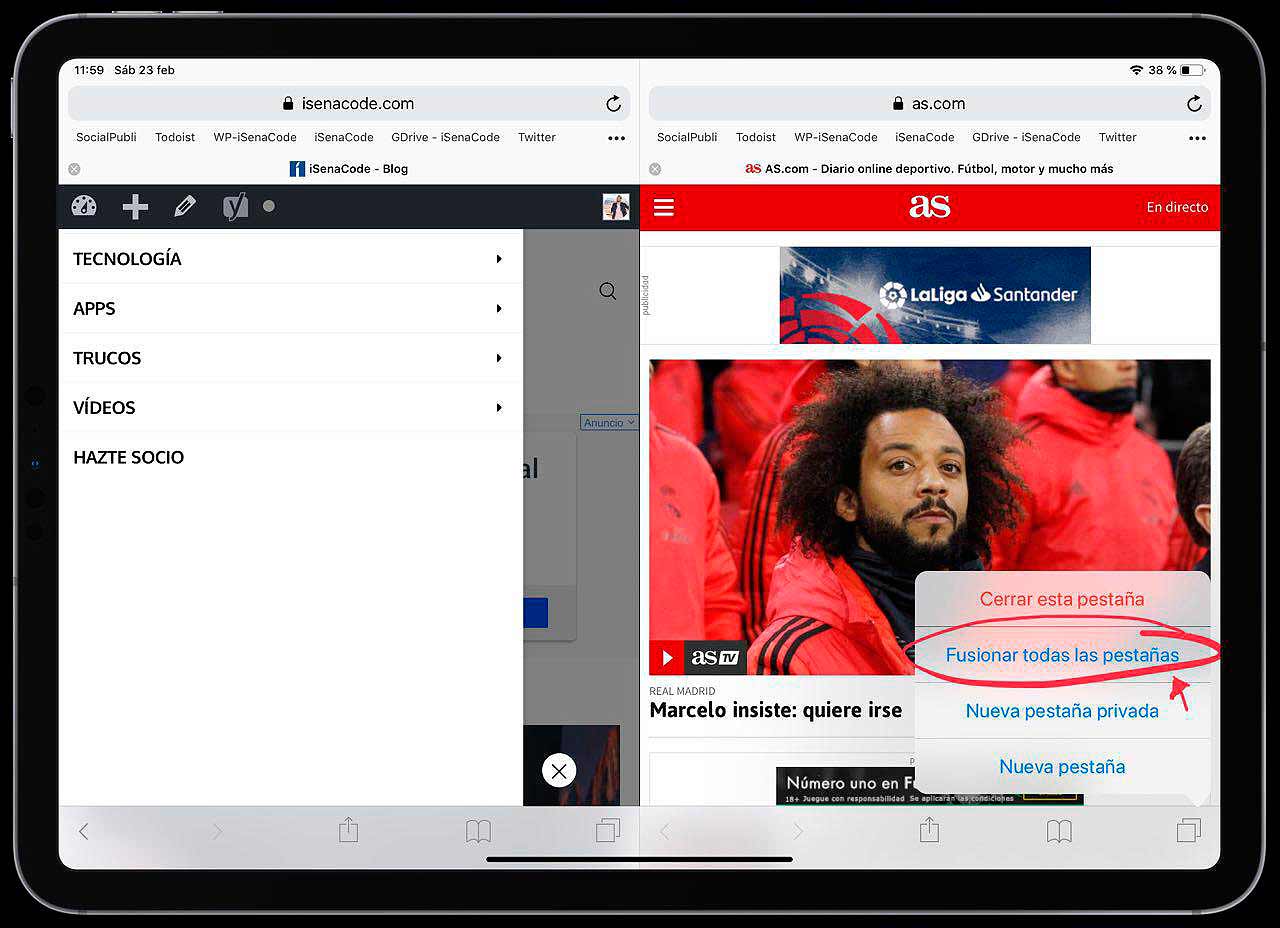
Task: Open Twitter bookmark in left pane
Action: pyautogui.click(x=537, y=138)
